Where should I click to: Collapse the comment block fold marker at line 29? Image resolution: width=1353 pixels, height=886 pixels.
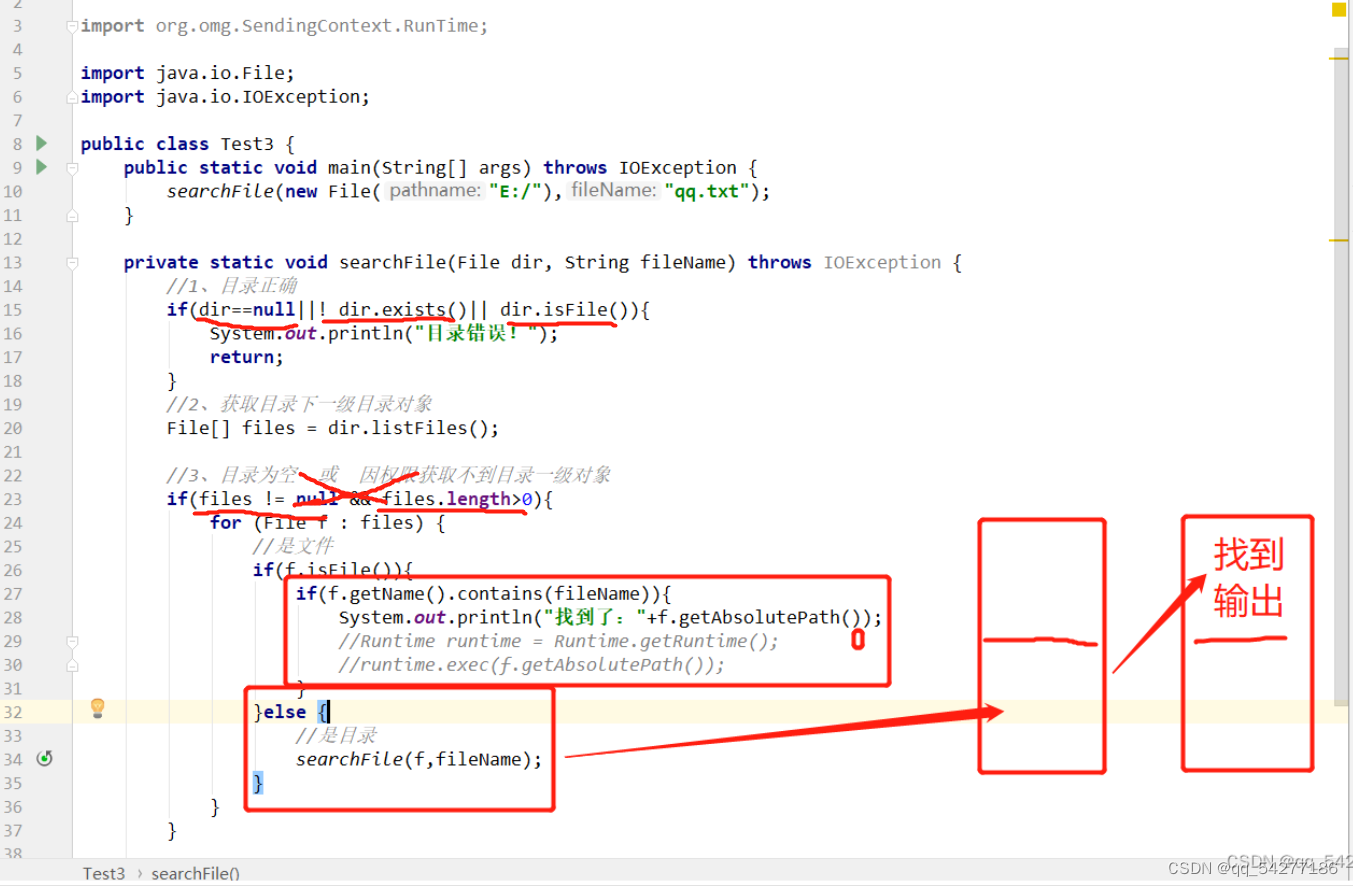(72, 642)
